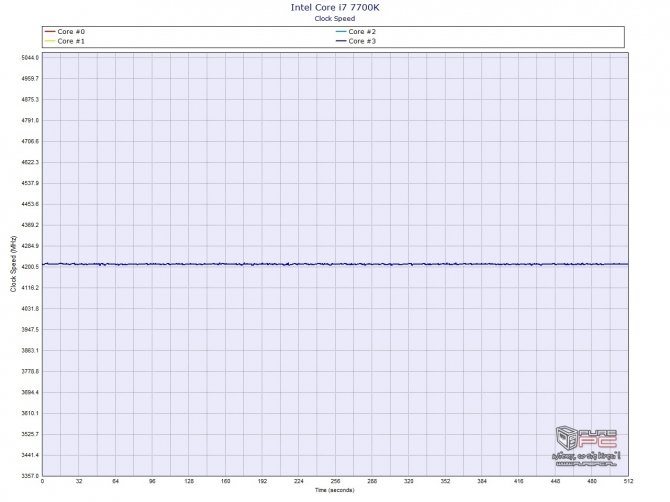The height and width of the screenshot is (502, 670).
Task: Click the Time (seconds) axis label
Action: click(x=335, y=490)
